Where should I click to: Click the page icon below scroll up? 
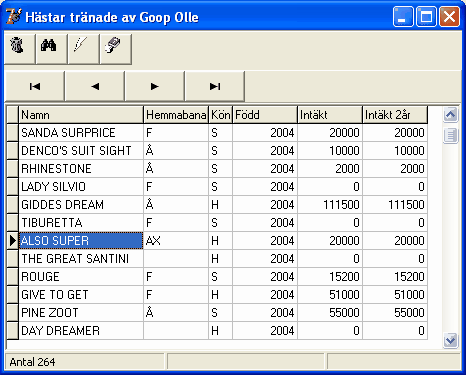(x=451, y=135)
